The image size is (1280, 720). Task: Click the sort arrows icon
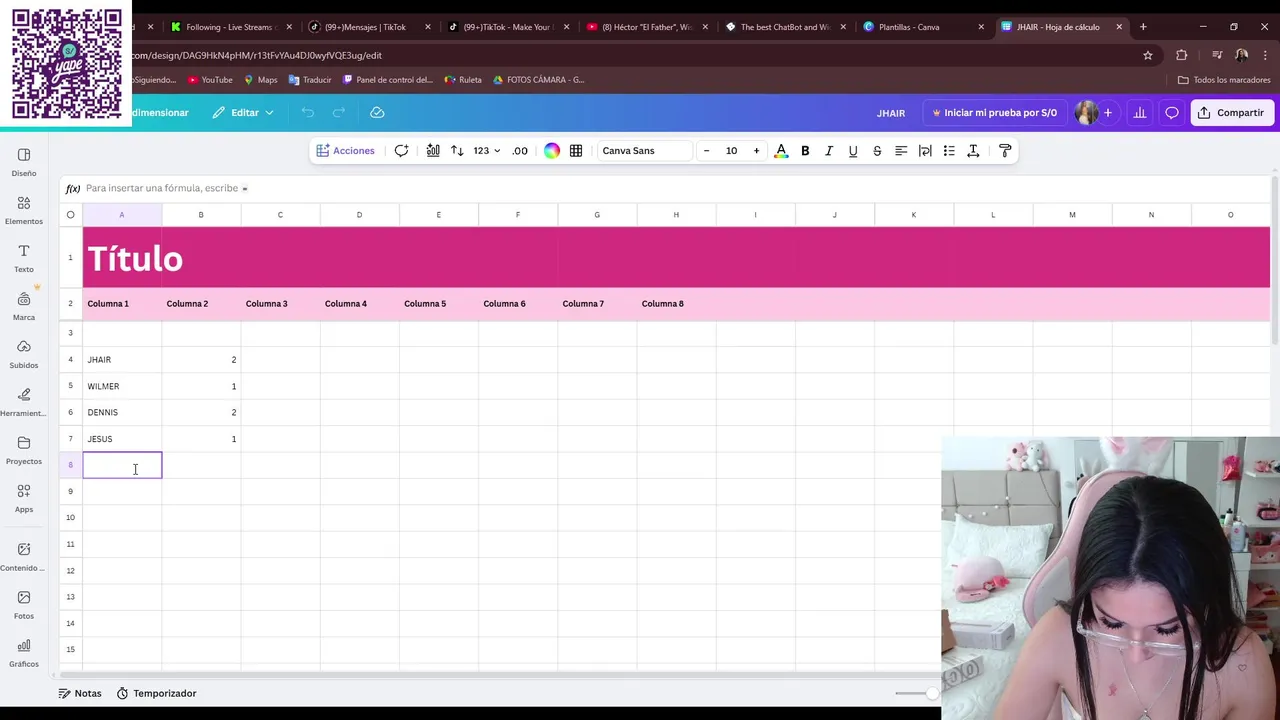tap(457, 151)
